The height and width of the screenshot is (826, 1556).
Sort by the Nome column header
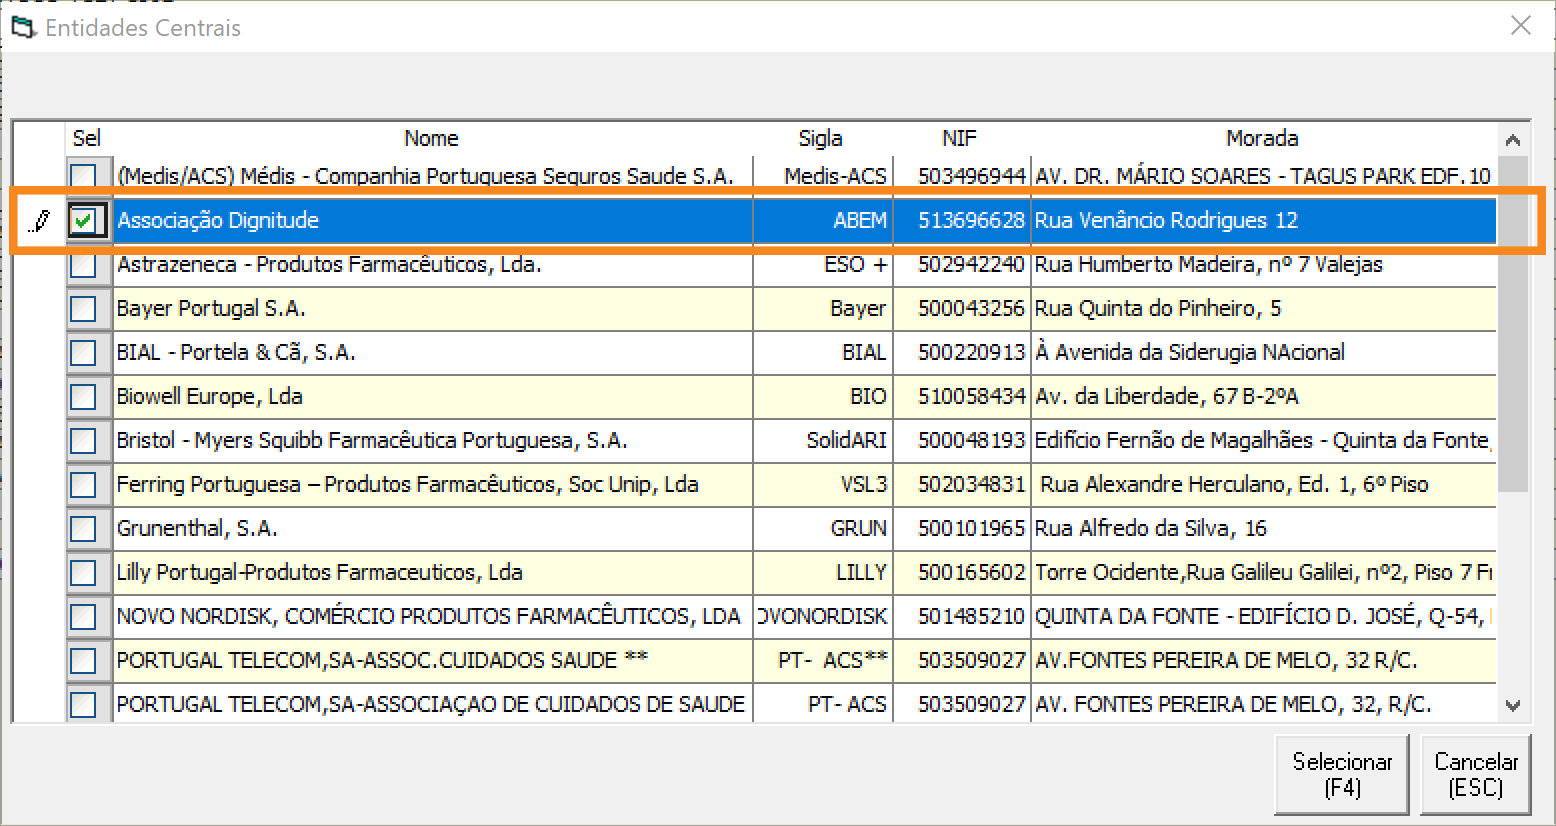click(431, 138)
